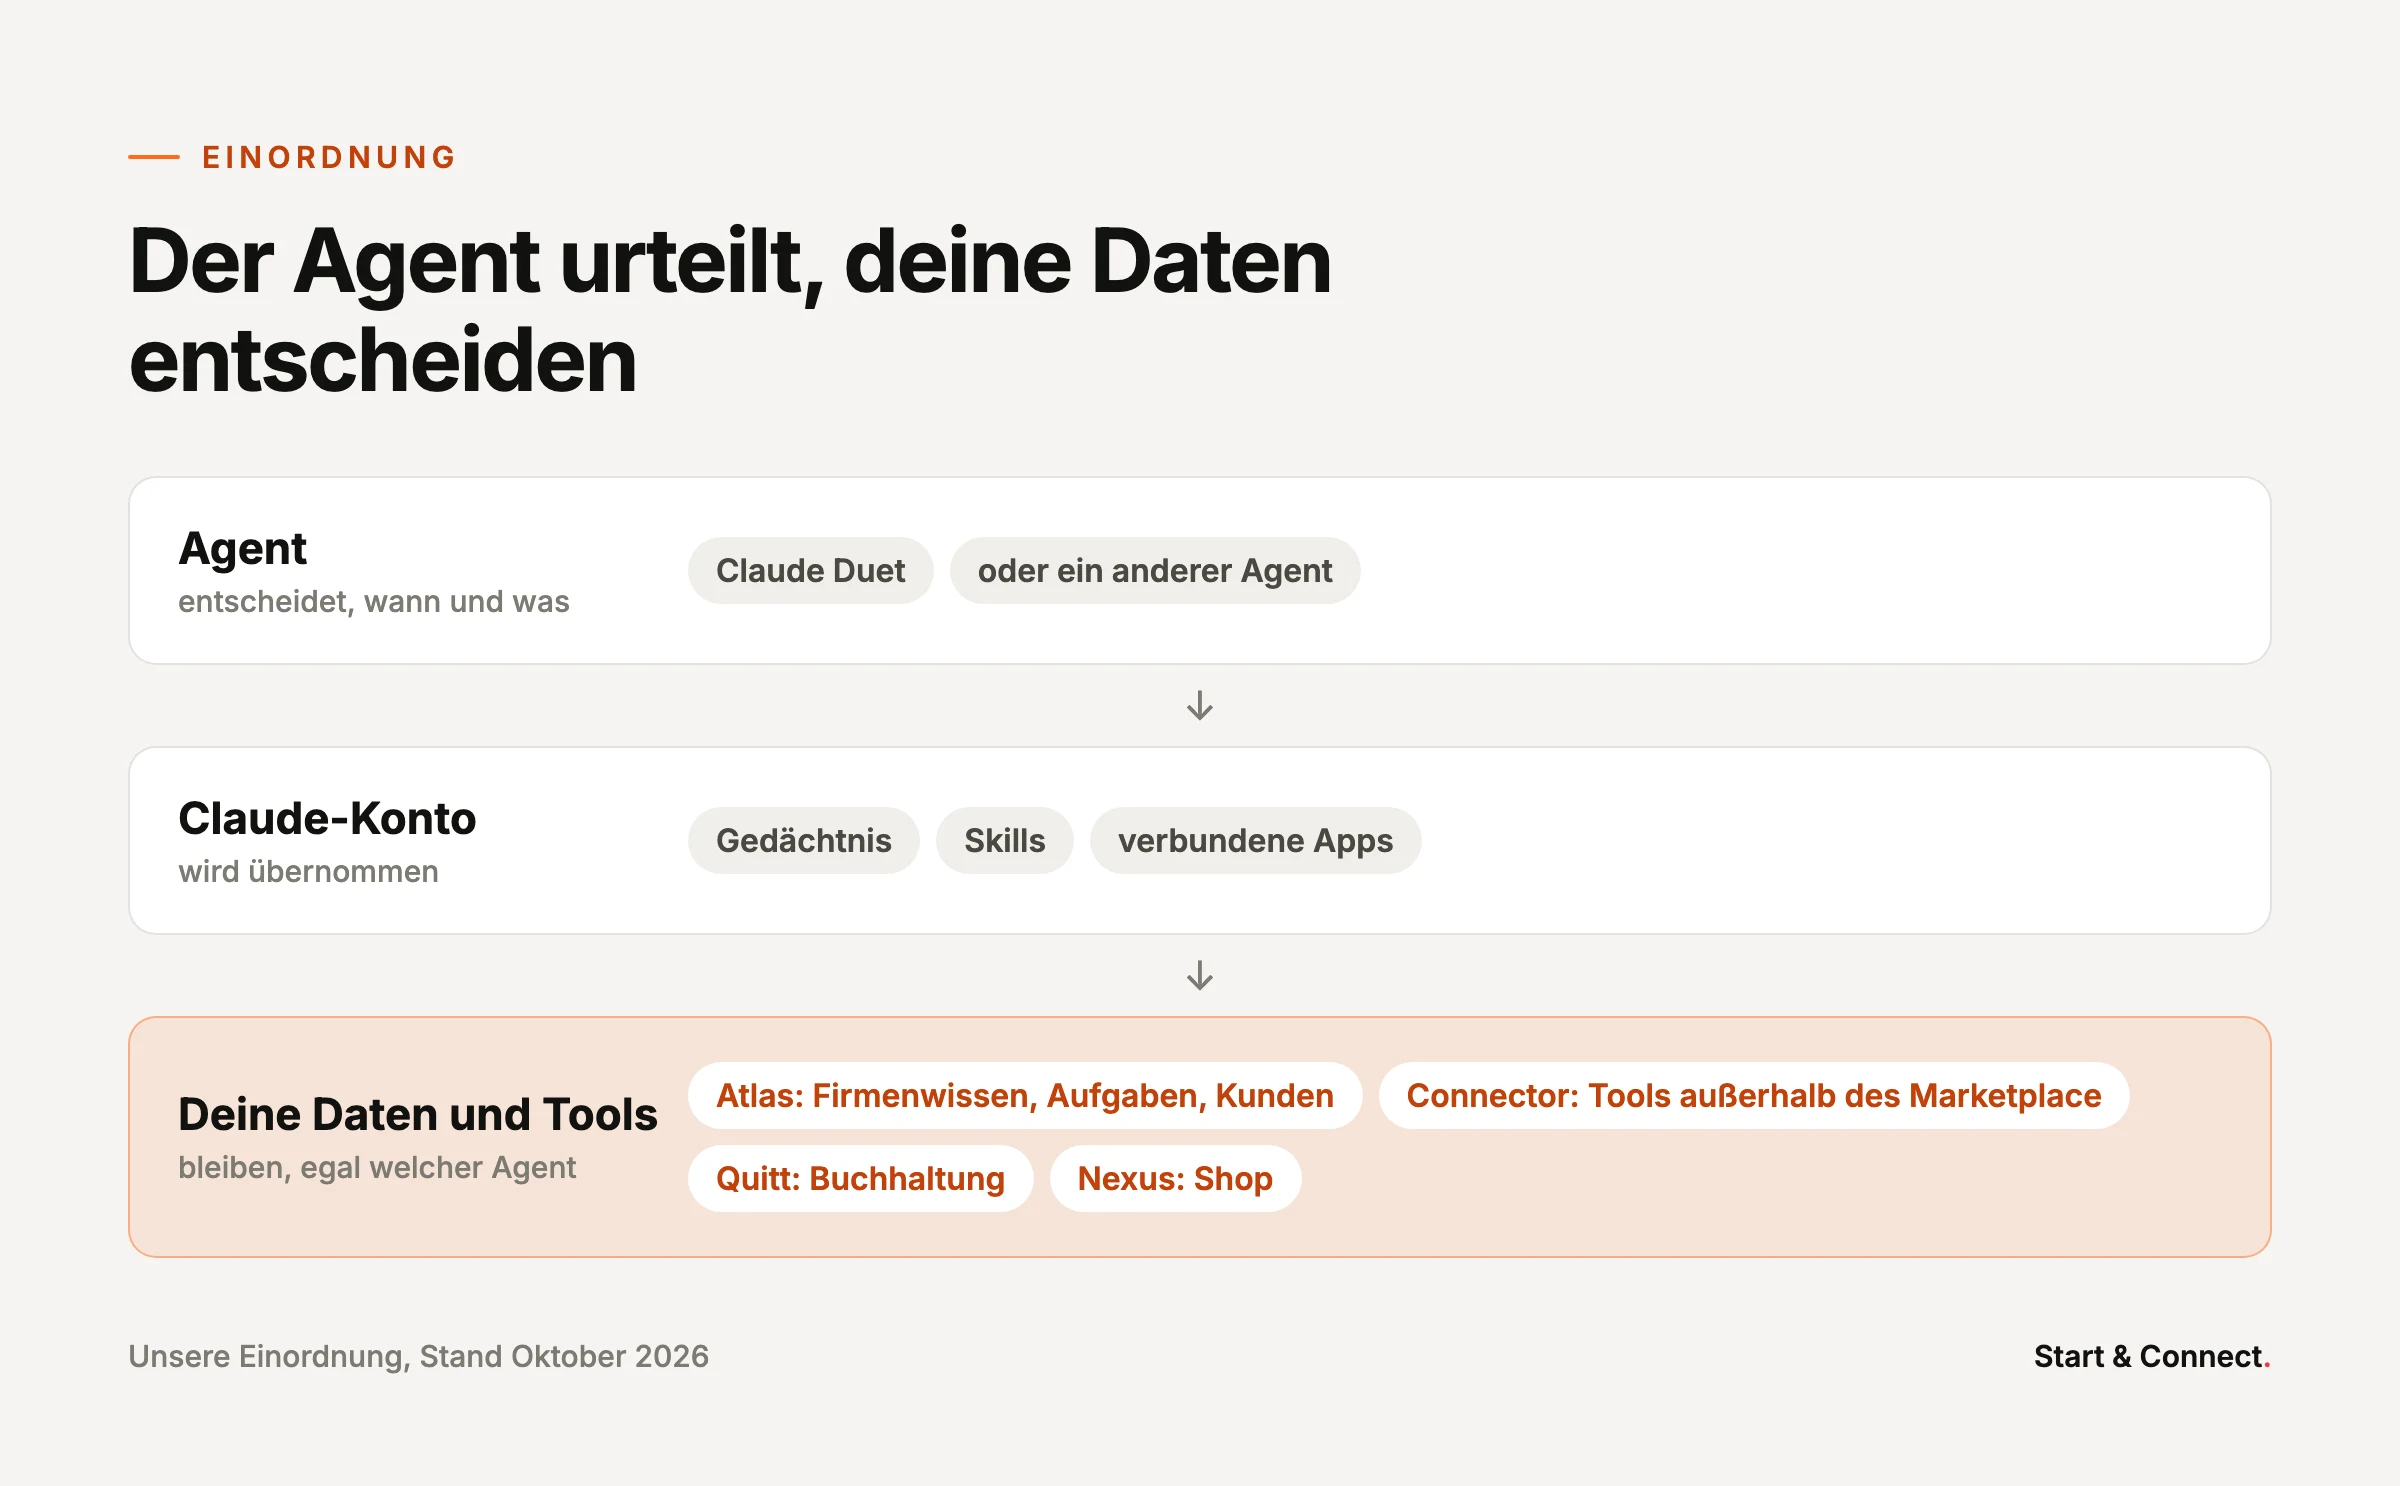
Task: Click the 'Nexus: Shop' chip
Action: (1175, 1178)
